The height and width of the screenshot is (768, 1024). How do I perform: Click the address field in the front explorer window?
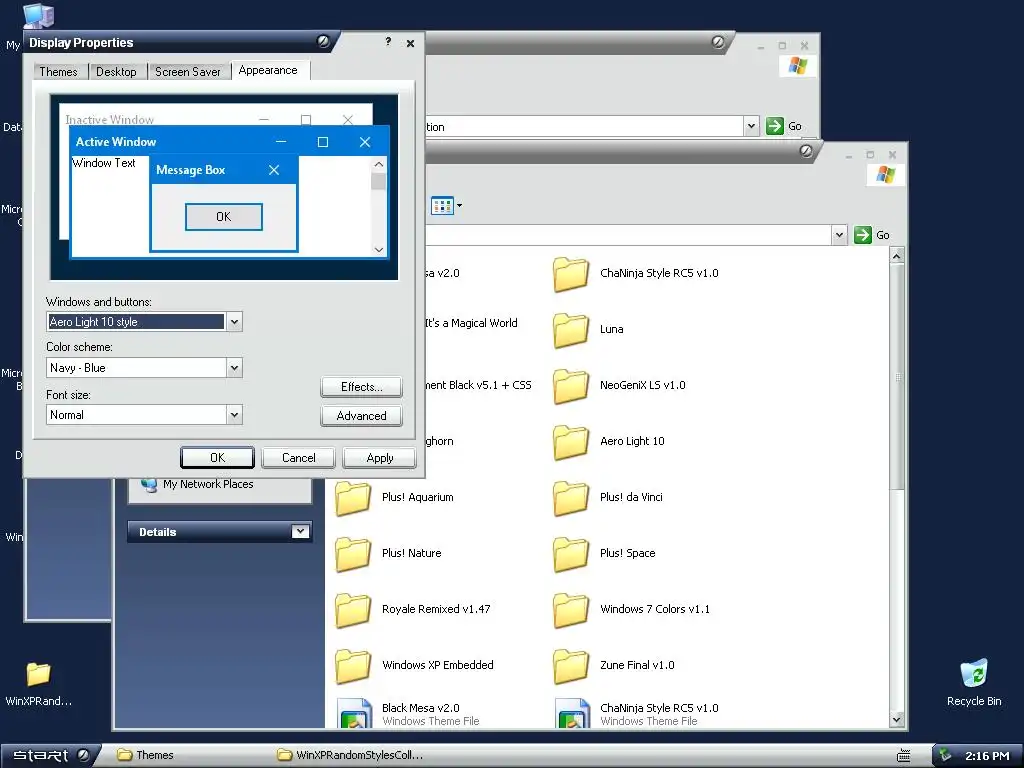[627, 235]
